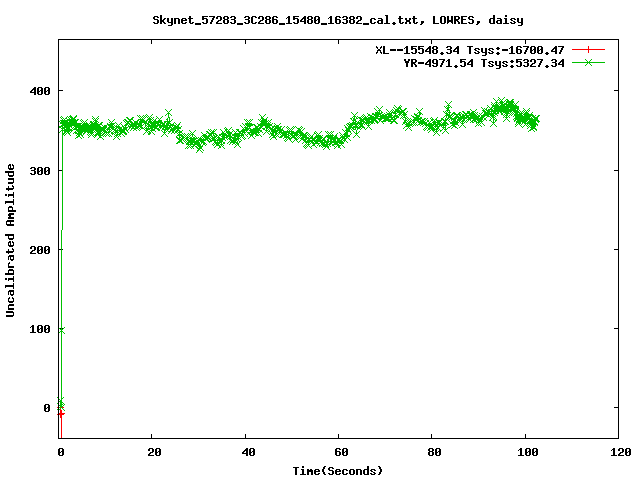The height and width of the screenshot is (480, 640).
Task: Click the x-axis tick label 120
Action: click(621, 452)
